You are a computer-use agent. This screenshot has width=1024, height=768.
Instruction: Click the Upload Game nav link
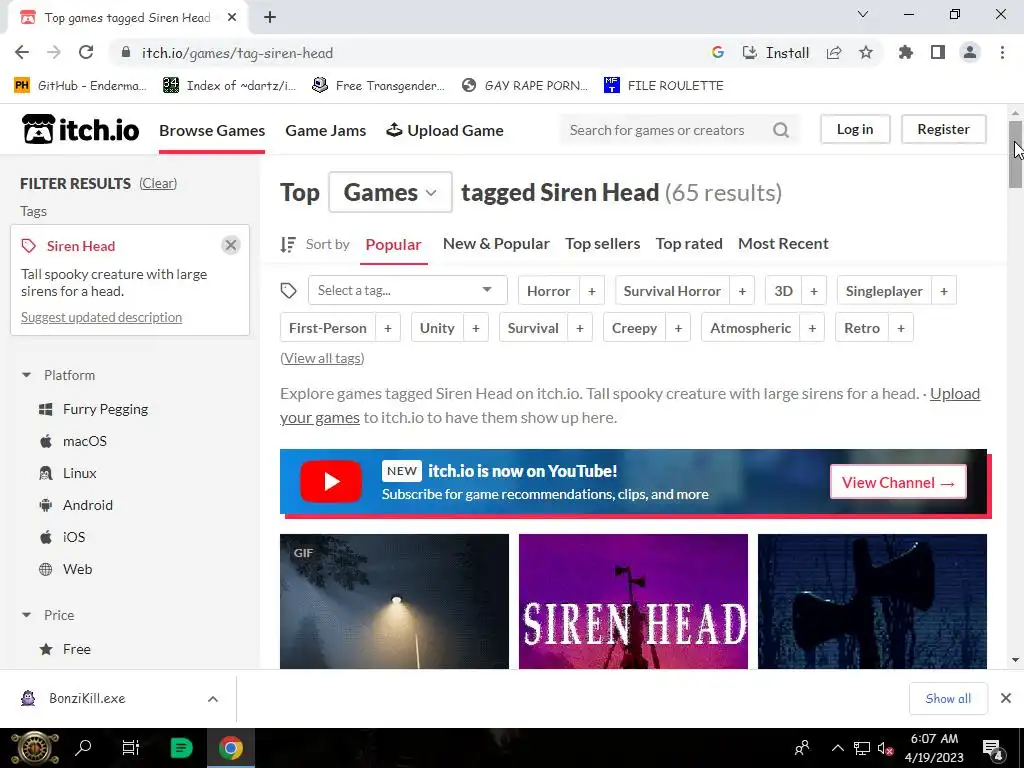pos(445,131)
